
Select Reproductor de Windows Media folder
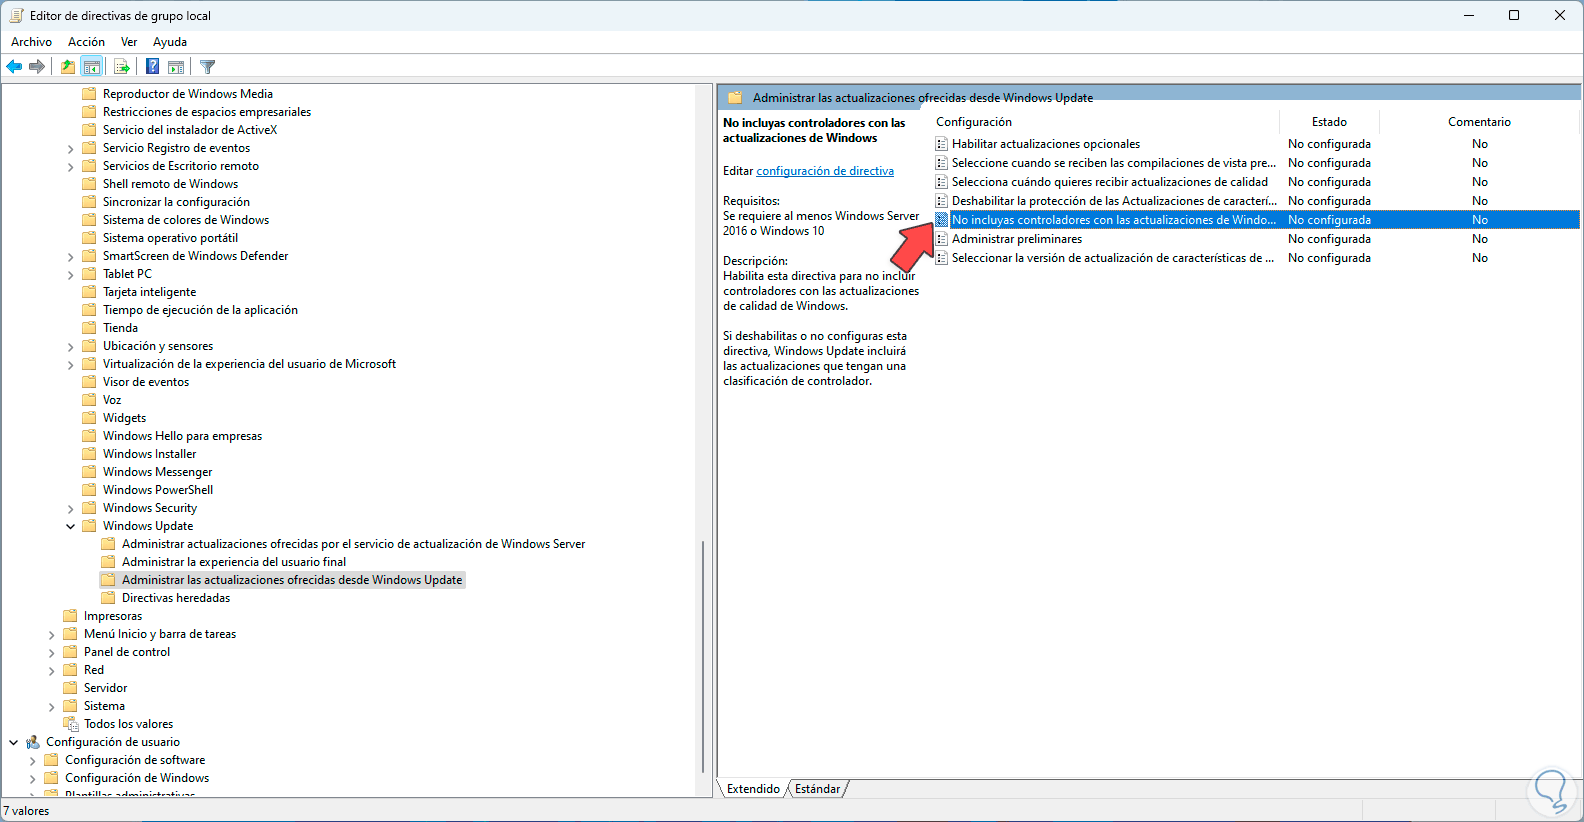pos(188,94)
